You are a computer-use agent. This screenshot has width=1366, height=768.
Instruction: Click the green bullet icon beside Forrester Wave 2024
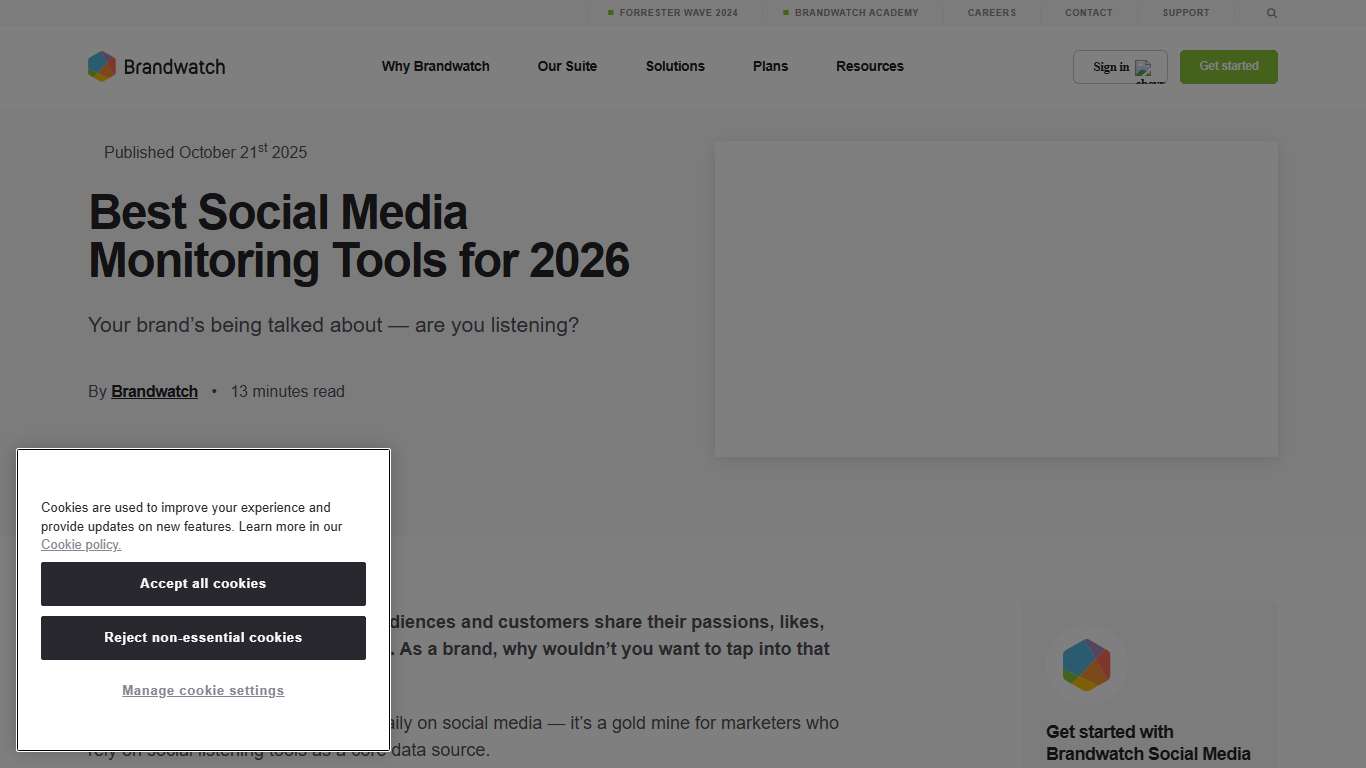pos(609,12)
